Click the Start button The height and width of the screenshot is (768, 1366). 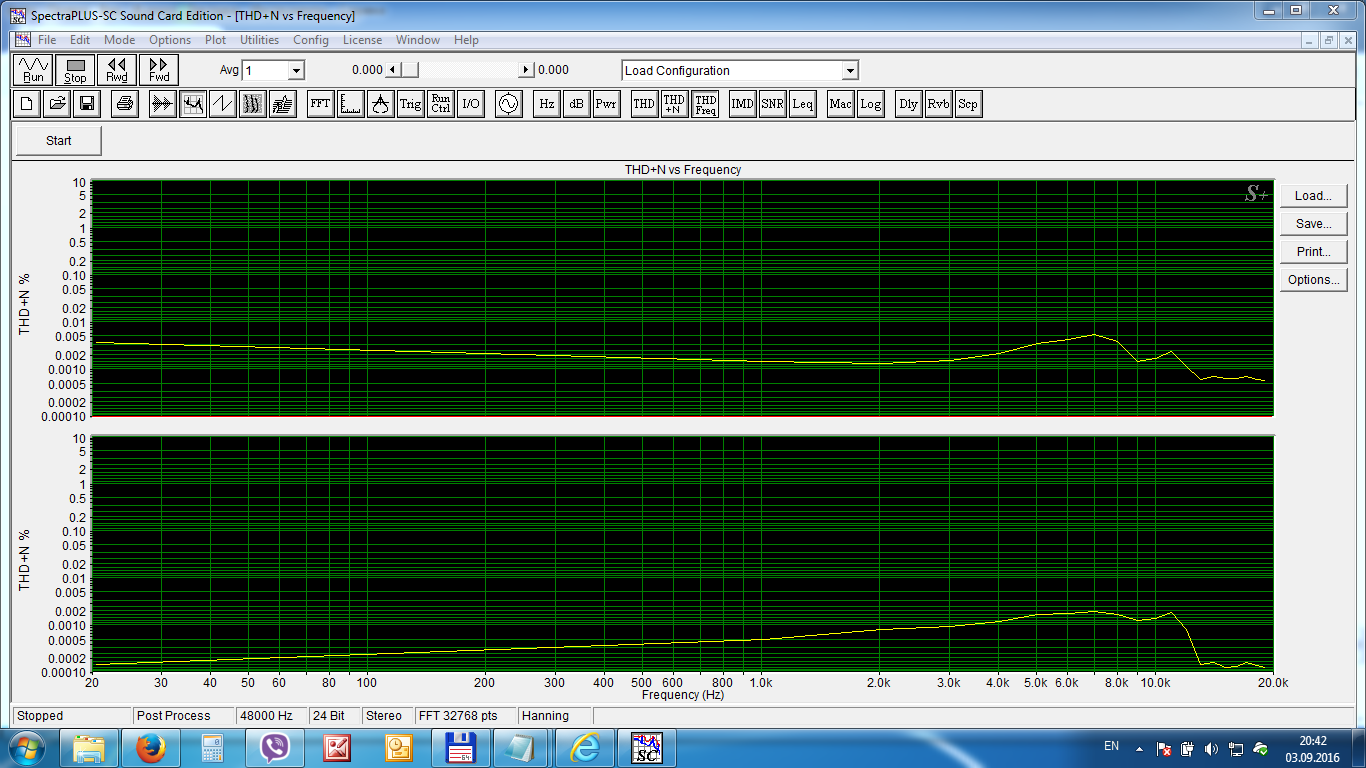tap(59, 141)
